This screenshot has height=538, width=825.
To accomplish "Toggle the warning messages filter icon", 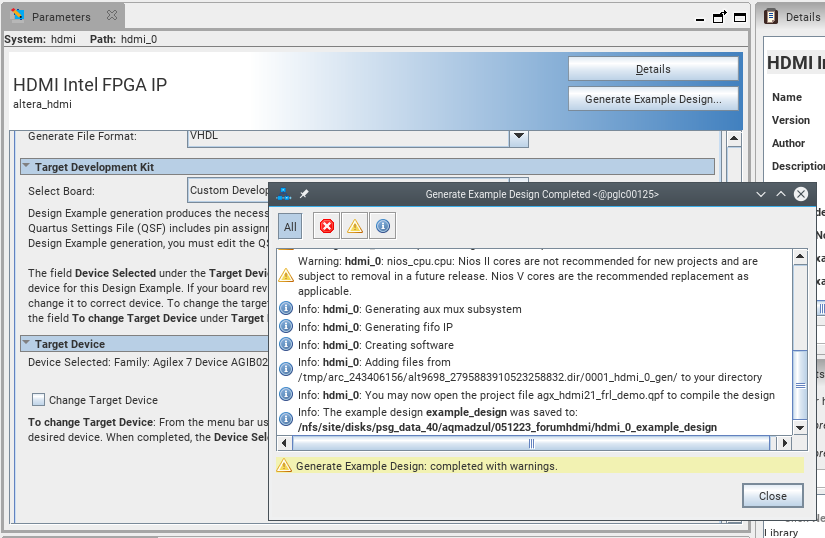I will coord(354,227).
